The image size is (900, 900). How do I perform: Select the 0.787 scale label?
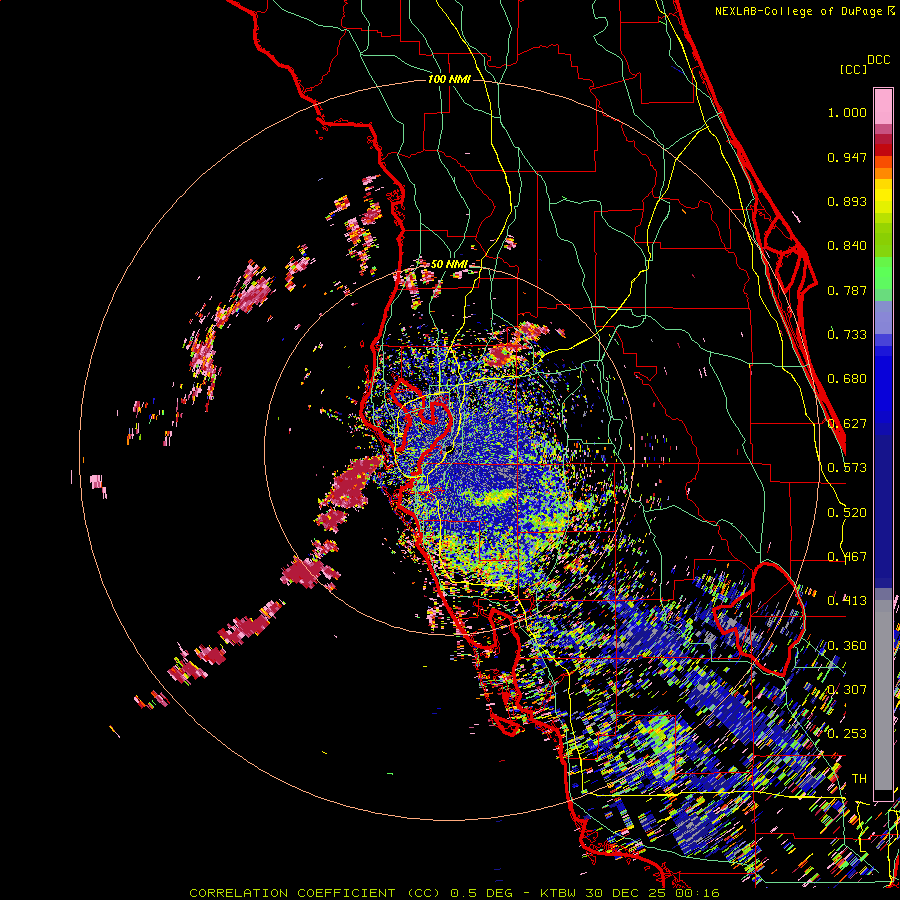coord(847,290)
